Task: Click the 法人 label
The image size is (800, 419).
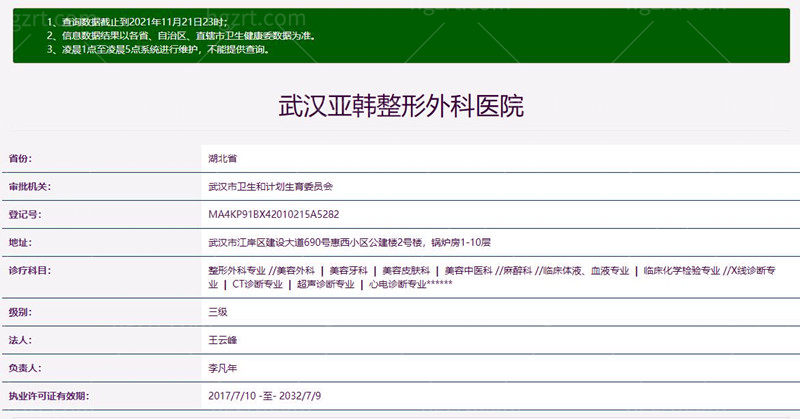Action: point(20,340)
